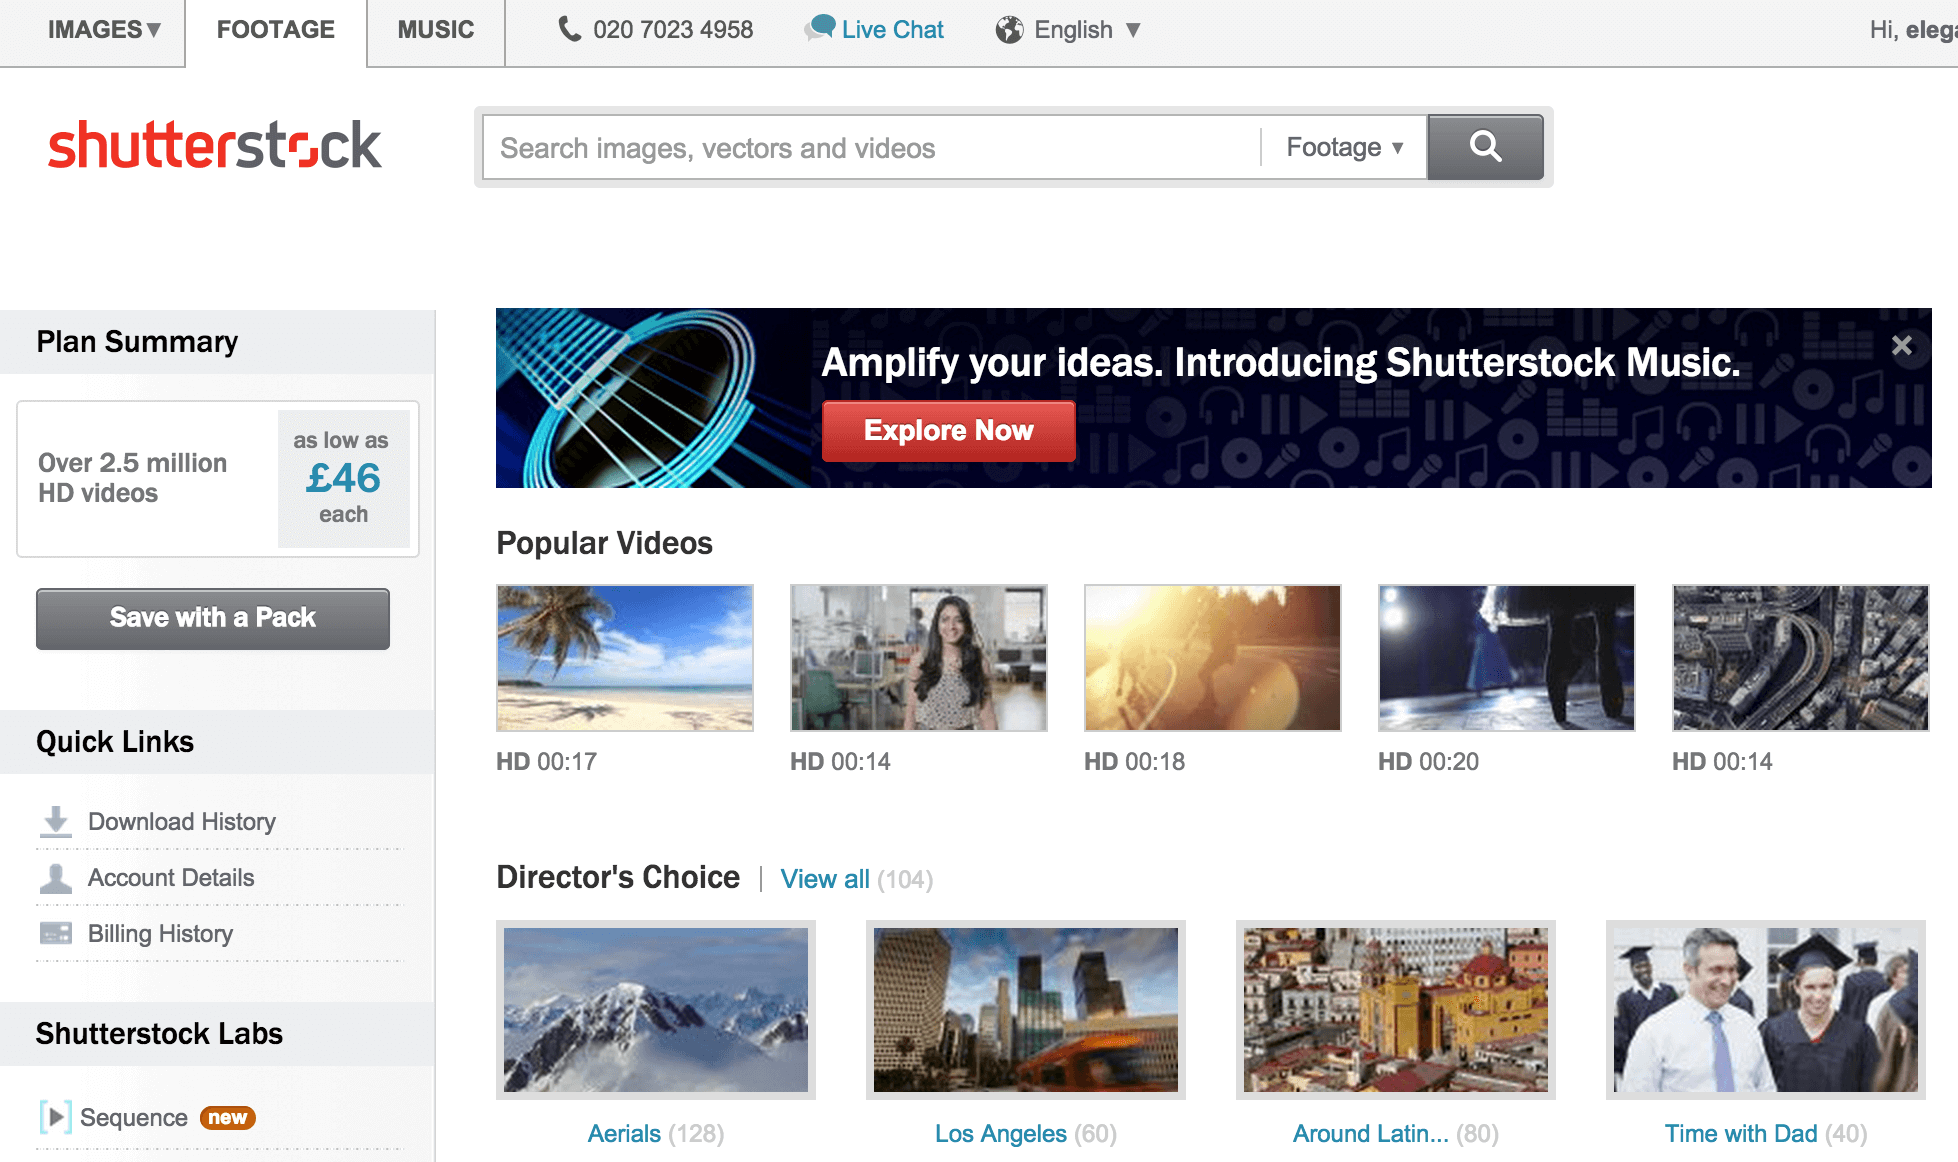Click the Explore Now button
Viewport: 1958px width, 1162px height.
click(x=947, y=431)
